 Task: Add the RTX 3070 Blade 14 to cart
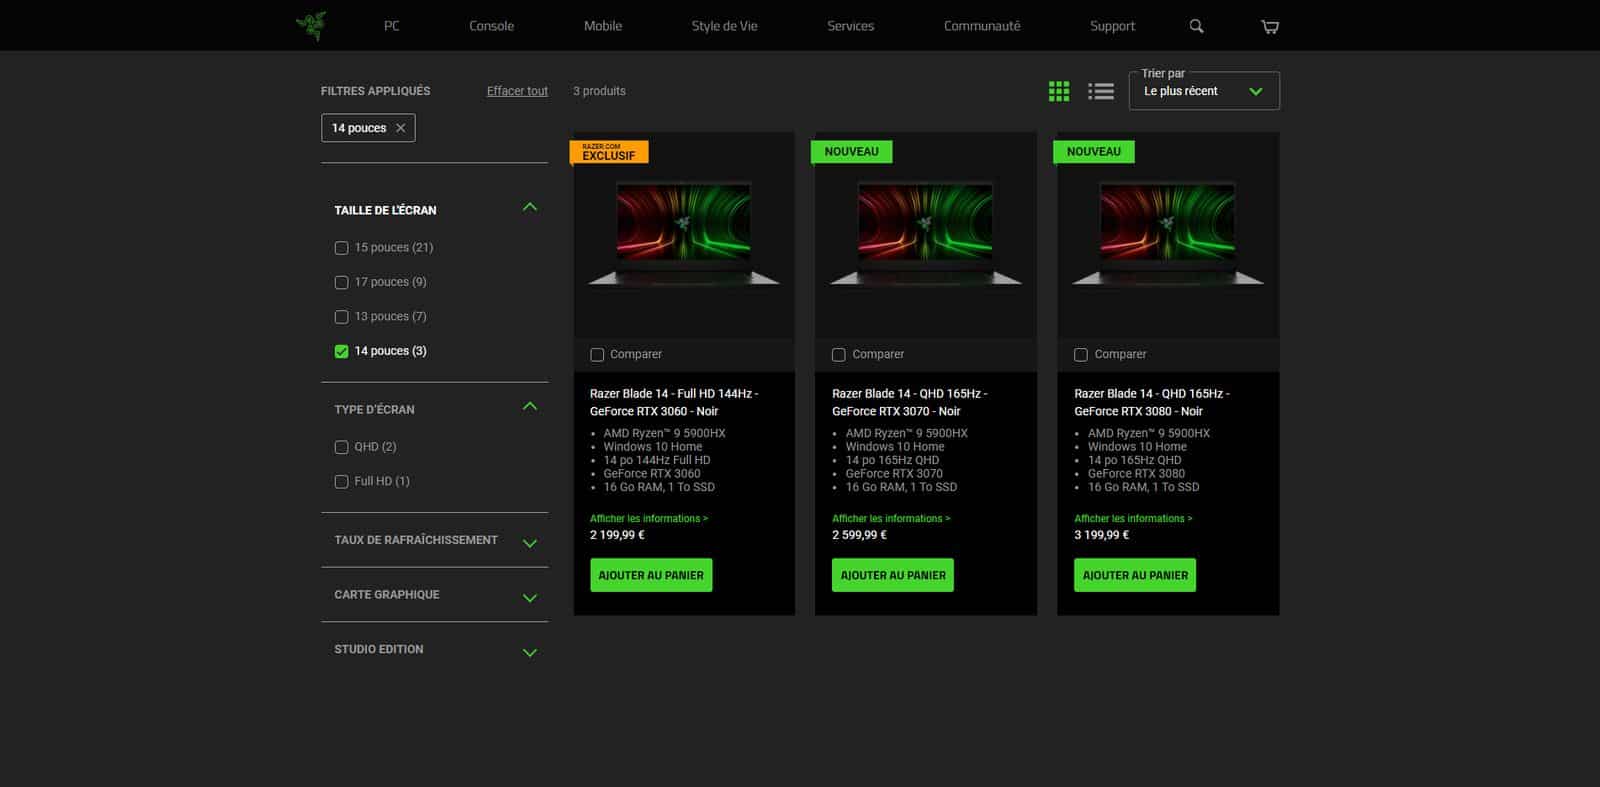click(893, 575)
